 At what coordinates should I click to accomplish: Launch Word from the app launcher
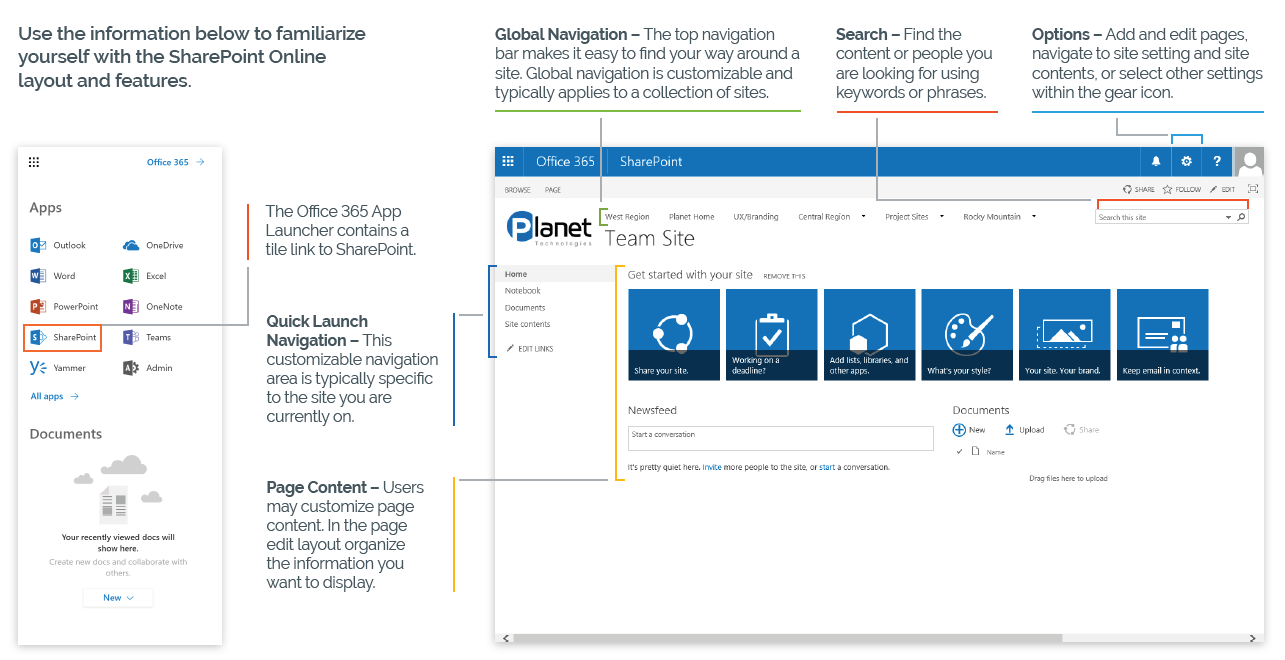[x=53, y=276]
